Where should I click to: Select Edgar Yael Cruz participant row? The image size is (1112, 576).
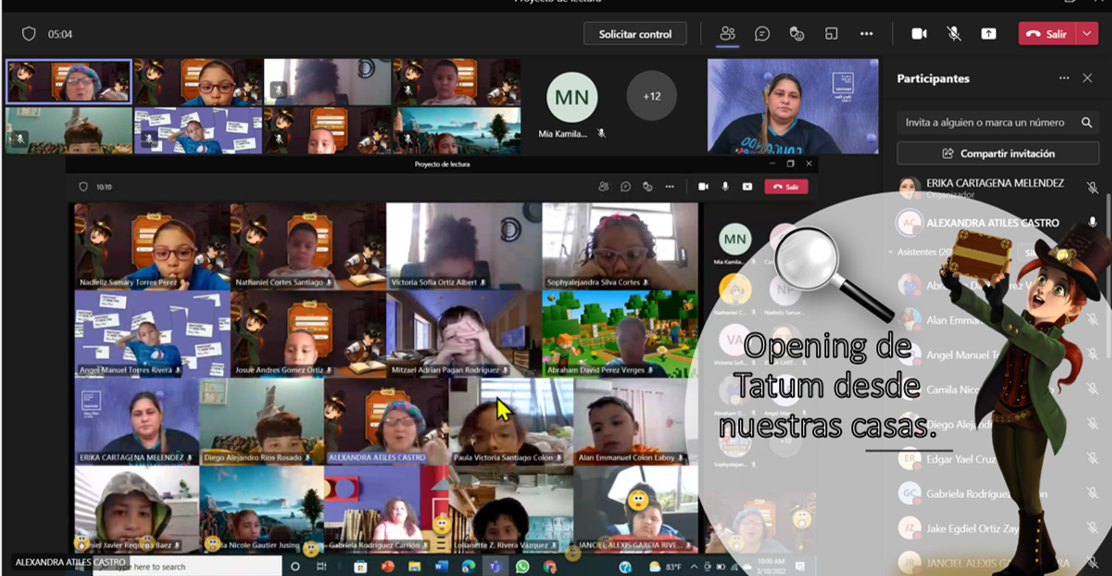pos(997,458)
